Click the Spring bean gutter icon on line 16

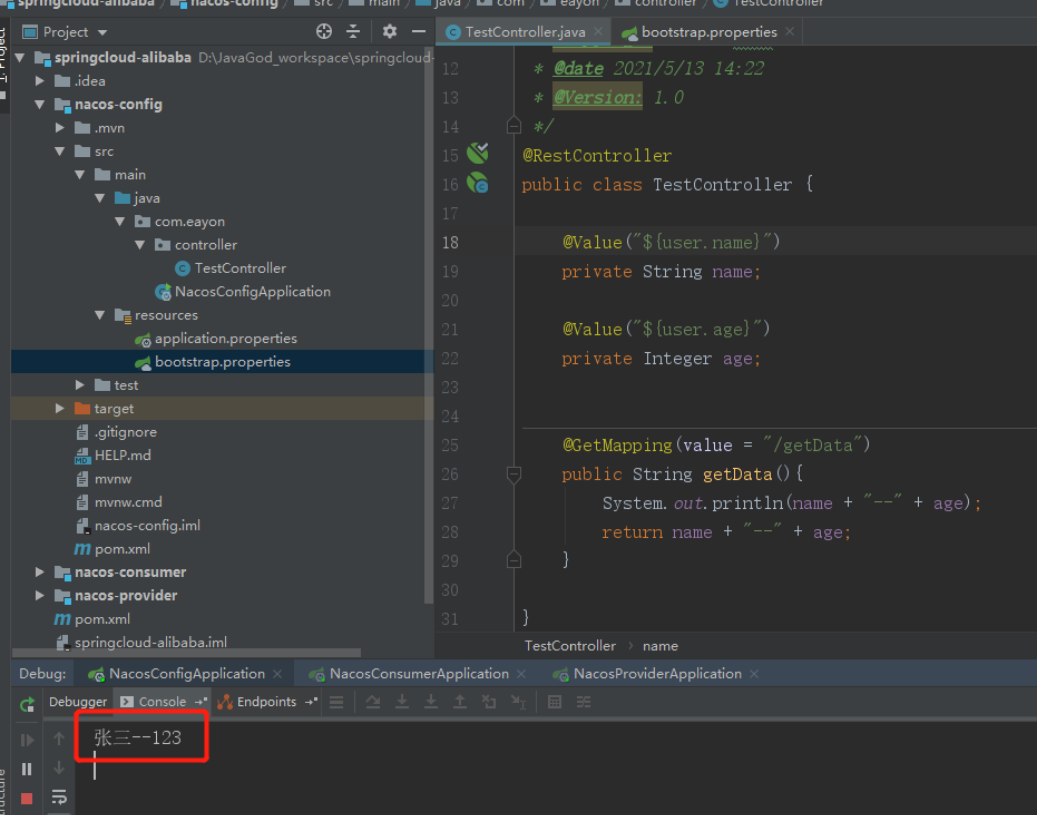point(477,183)
